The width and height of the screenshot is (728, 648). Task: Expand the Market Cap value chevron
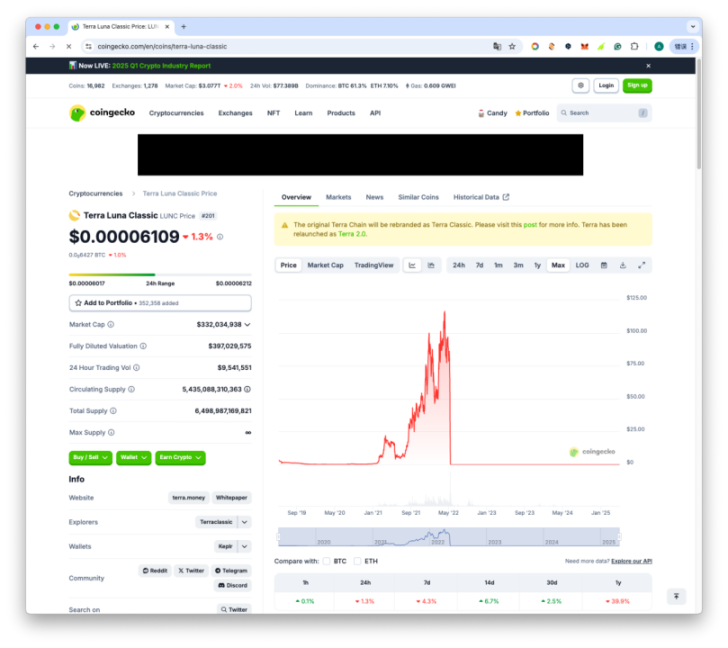[x=247, y=324]
